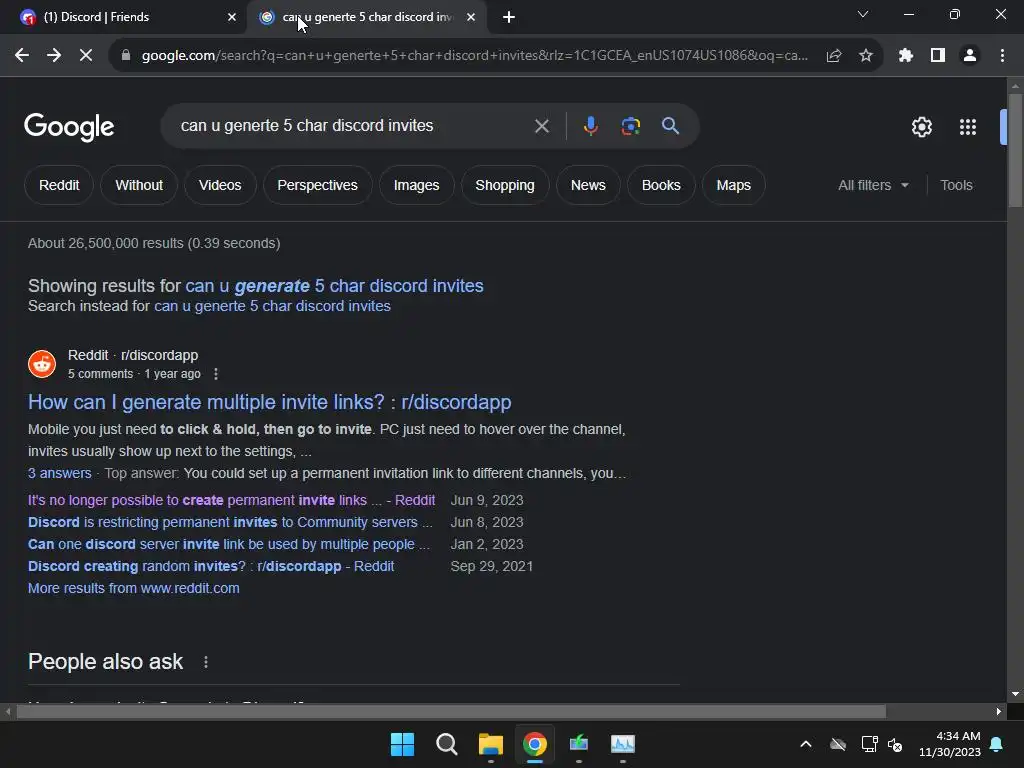The height and width of the screenshot is (768, 1024).
Task: Select the Without filter chip
Action: coord(139,185)
